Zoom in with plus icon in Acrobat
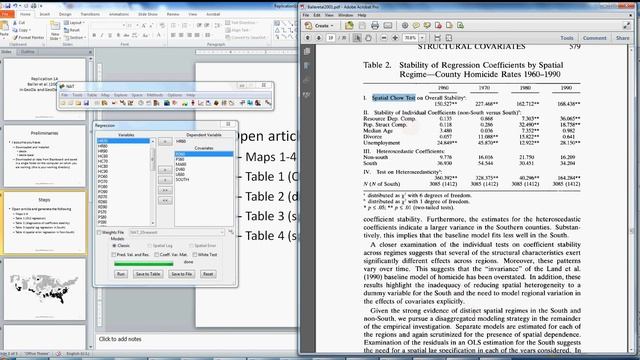 tap(395, 38)
